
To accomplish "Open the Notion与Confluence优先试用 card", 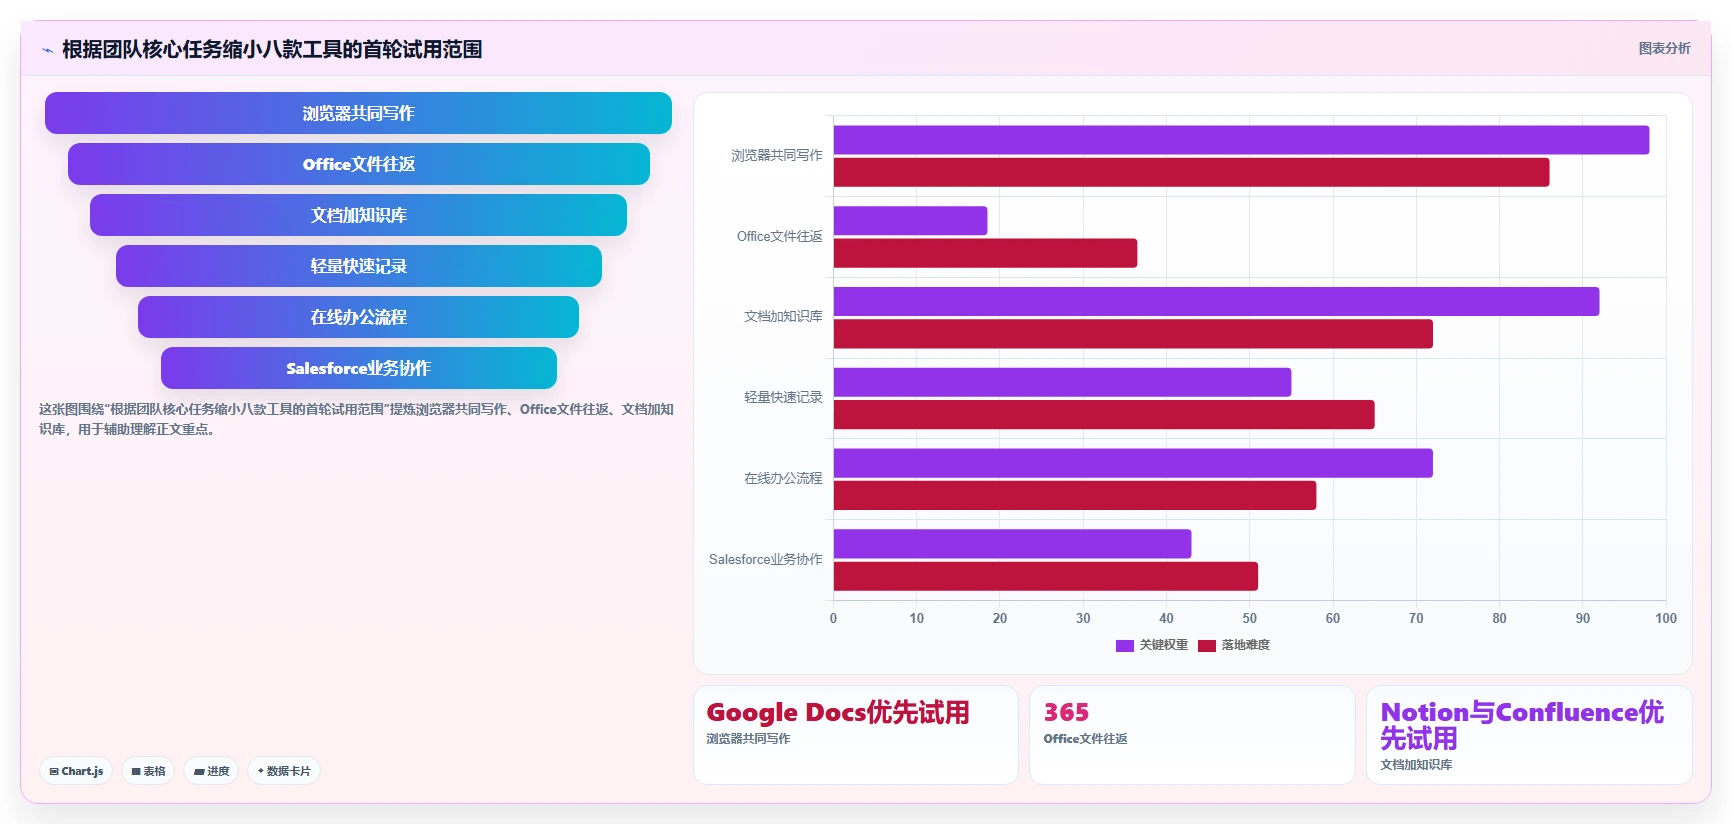I will (1529, 735).
